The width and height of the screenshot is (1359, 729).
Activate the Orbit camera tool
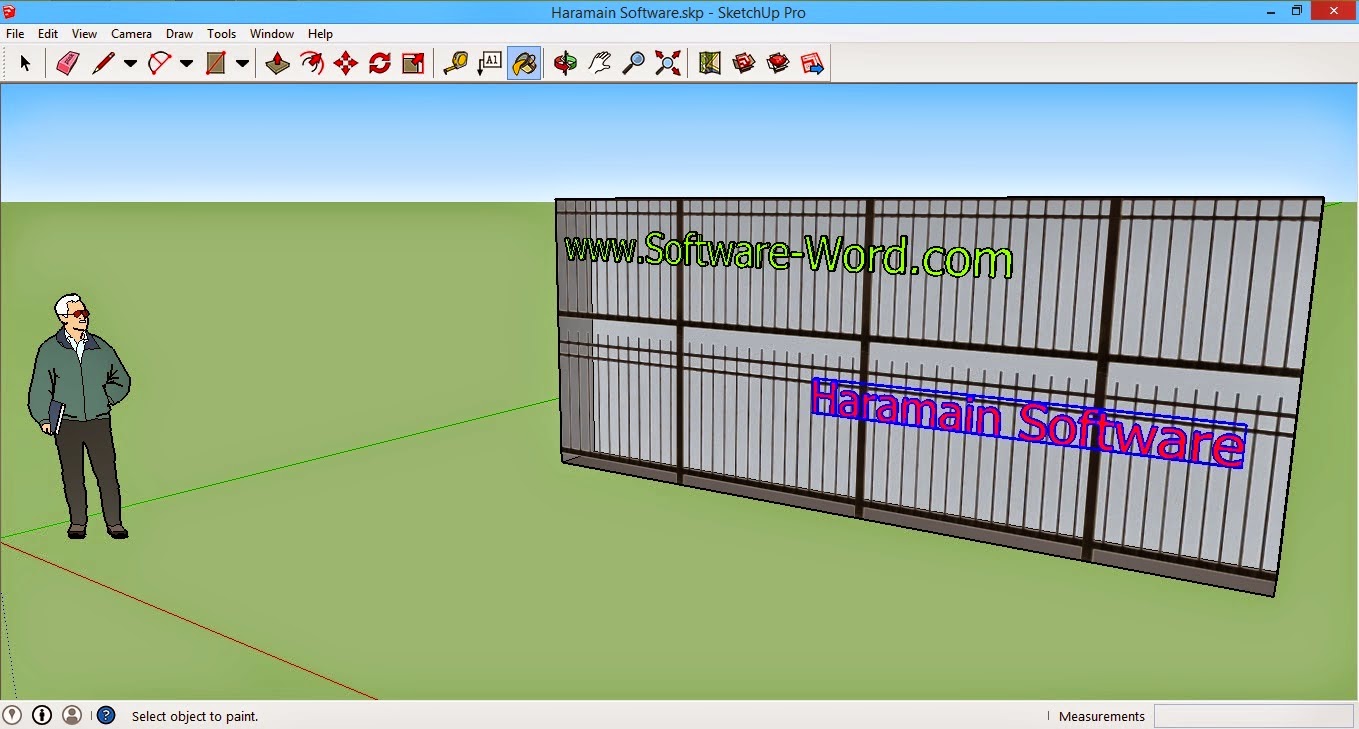pyautogui.click(x=566, y=64)
